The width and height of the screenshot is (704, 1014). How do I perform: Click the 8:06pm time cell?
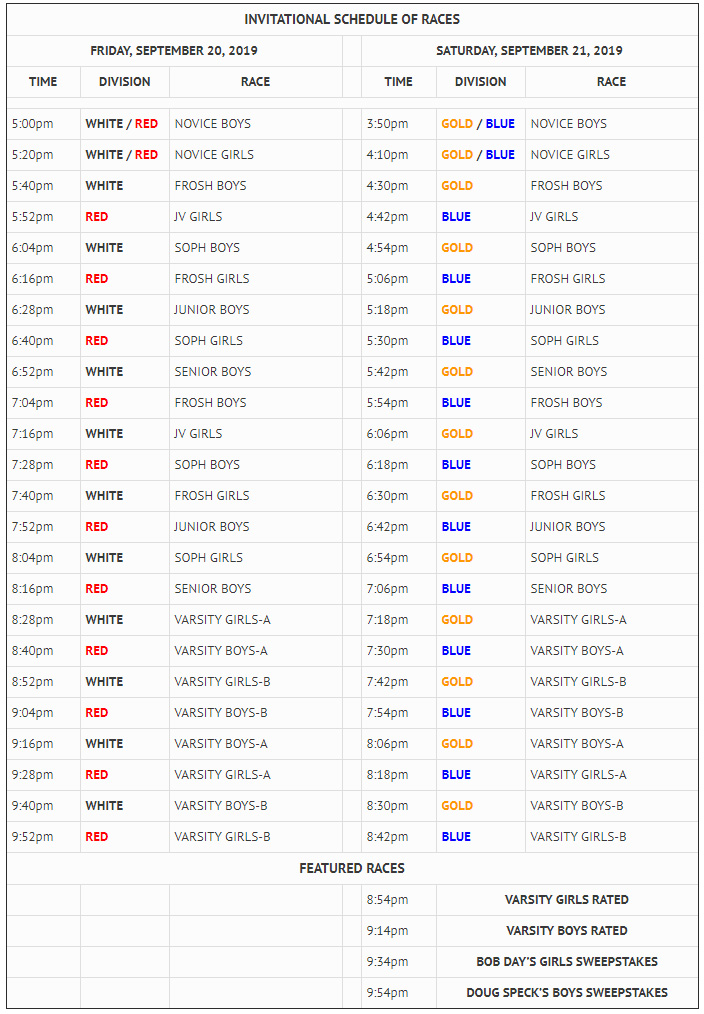point(399,744)
